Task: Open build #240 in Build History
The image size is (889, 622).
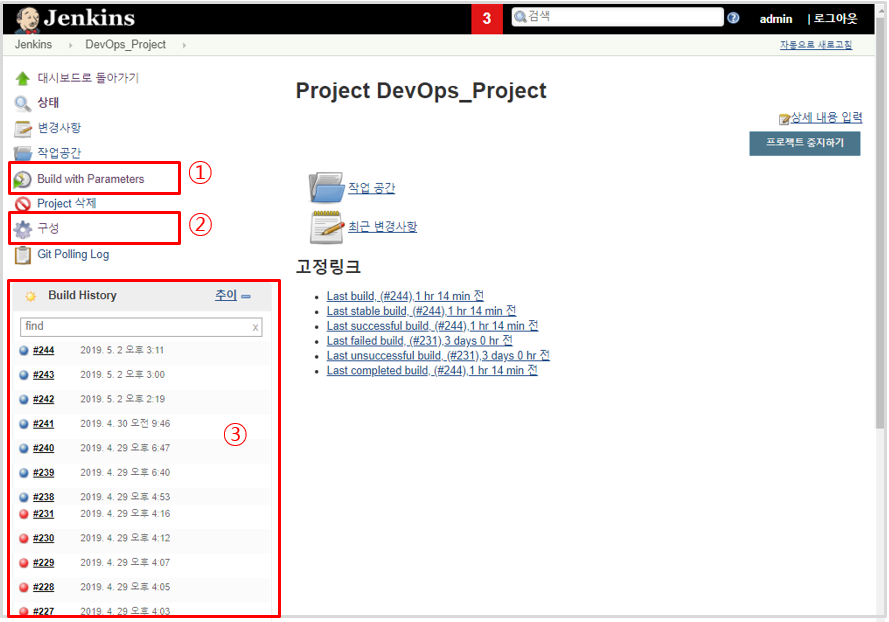Action: [44, 448]
